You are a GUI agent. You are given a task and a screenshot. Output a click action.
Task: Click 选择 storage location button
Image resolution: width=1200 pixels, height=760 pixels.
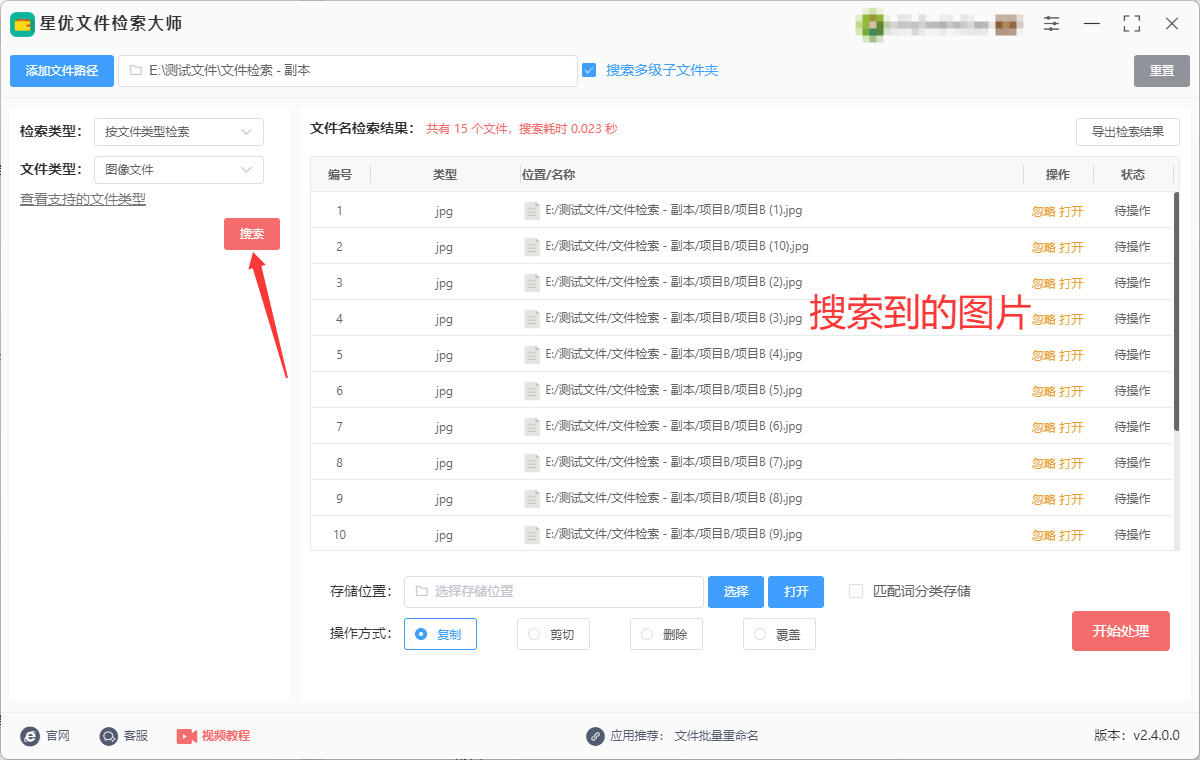(736, 592)
